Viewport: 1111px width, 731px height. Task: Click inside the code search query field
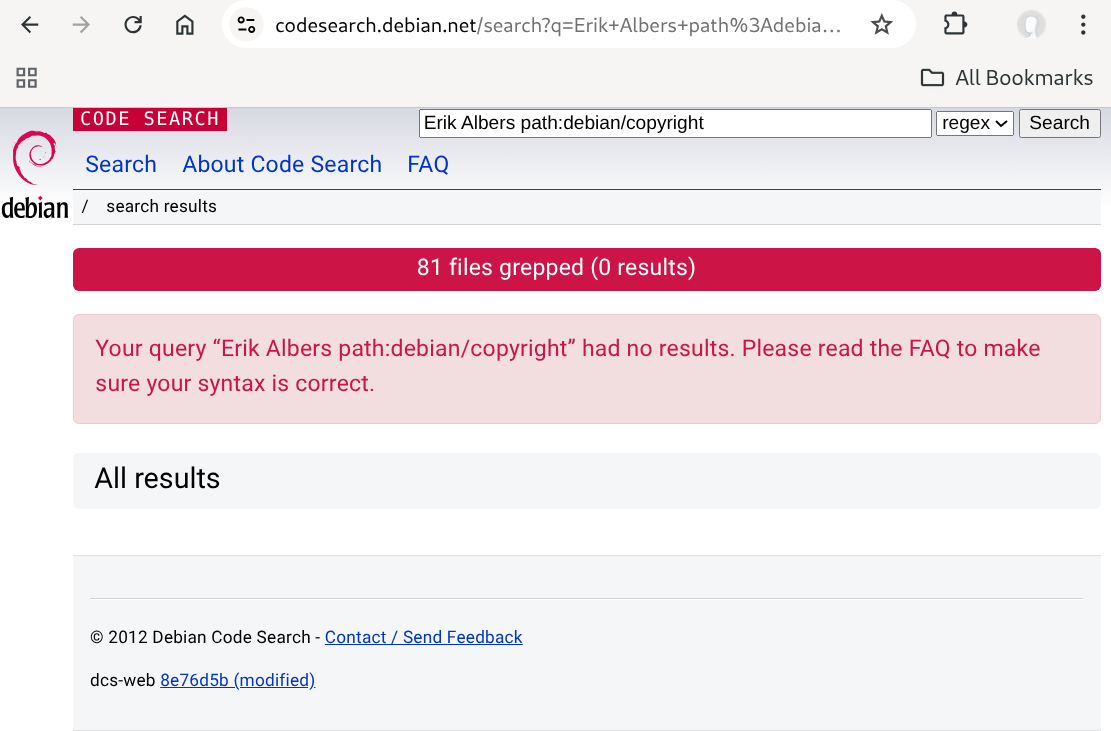(674, 122)
